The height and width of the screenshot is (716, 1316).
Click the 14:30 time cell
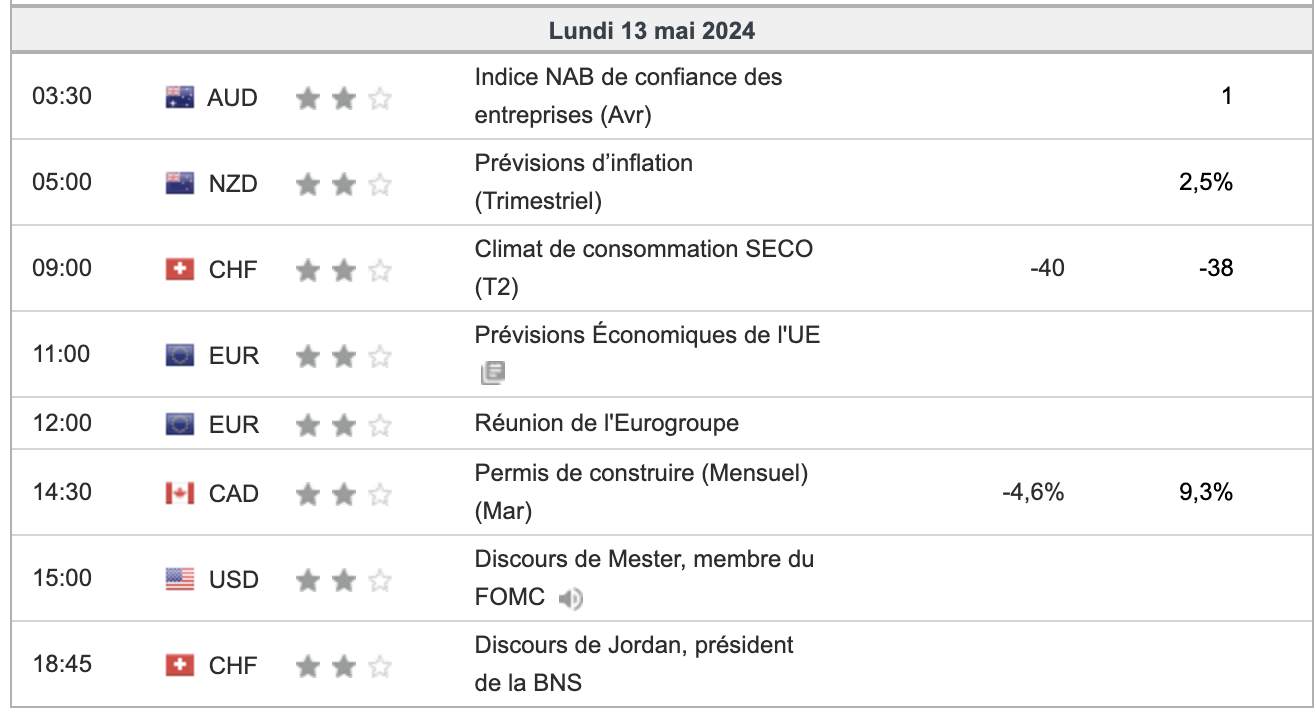tap(61, 492)
